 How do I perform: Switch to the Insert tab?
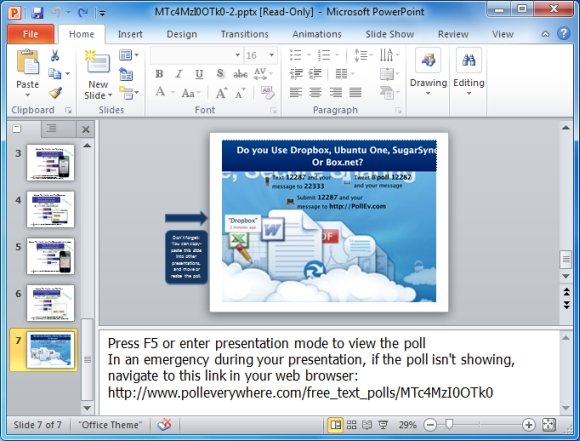click(130, 34)
